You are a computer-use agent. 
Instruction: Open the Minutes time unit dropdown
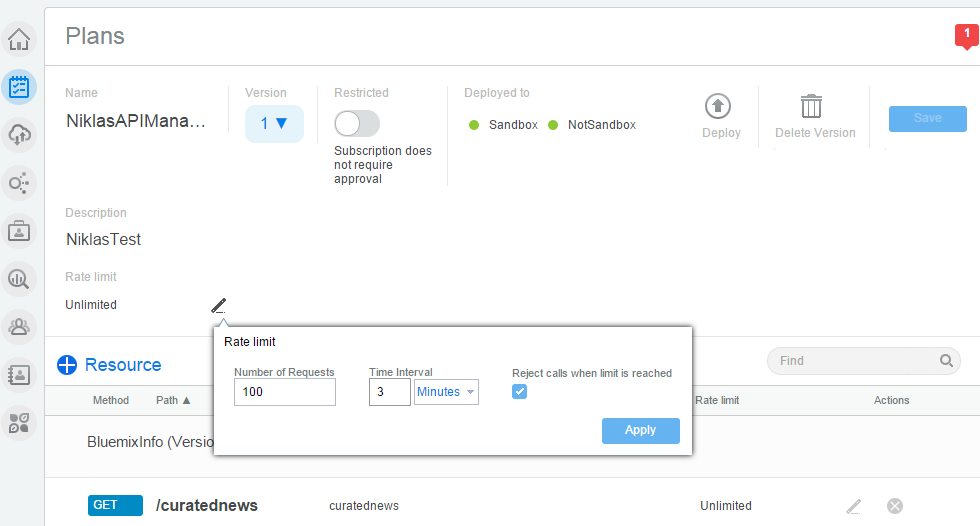[x=446, y=392]
